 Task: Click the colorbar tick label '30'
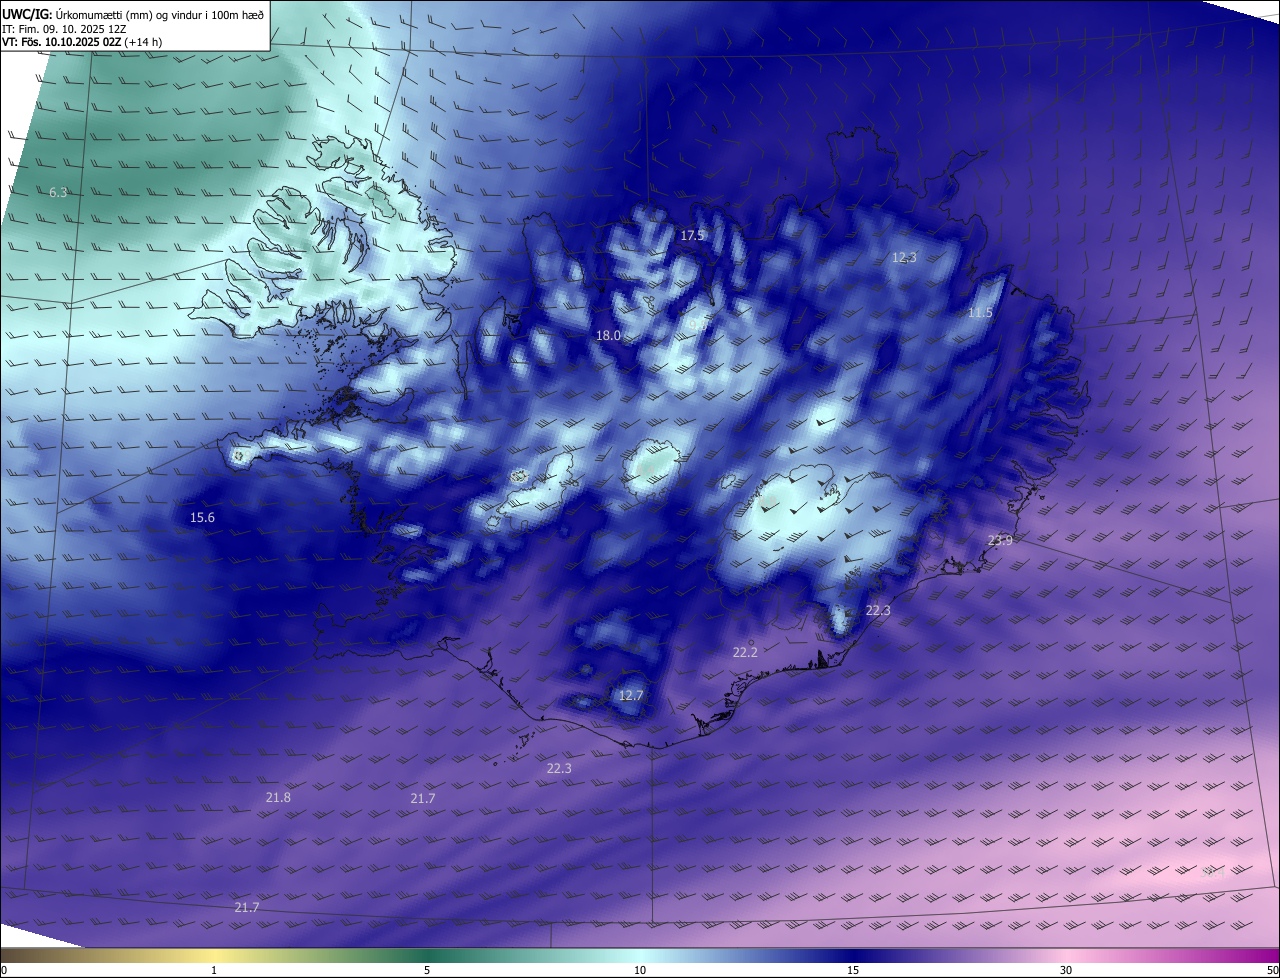(x=1066, y=971)
